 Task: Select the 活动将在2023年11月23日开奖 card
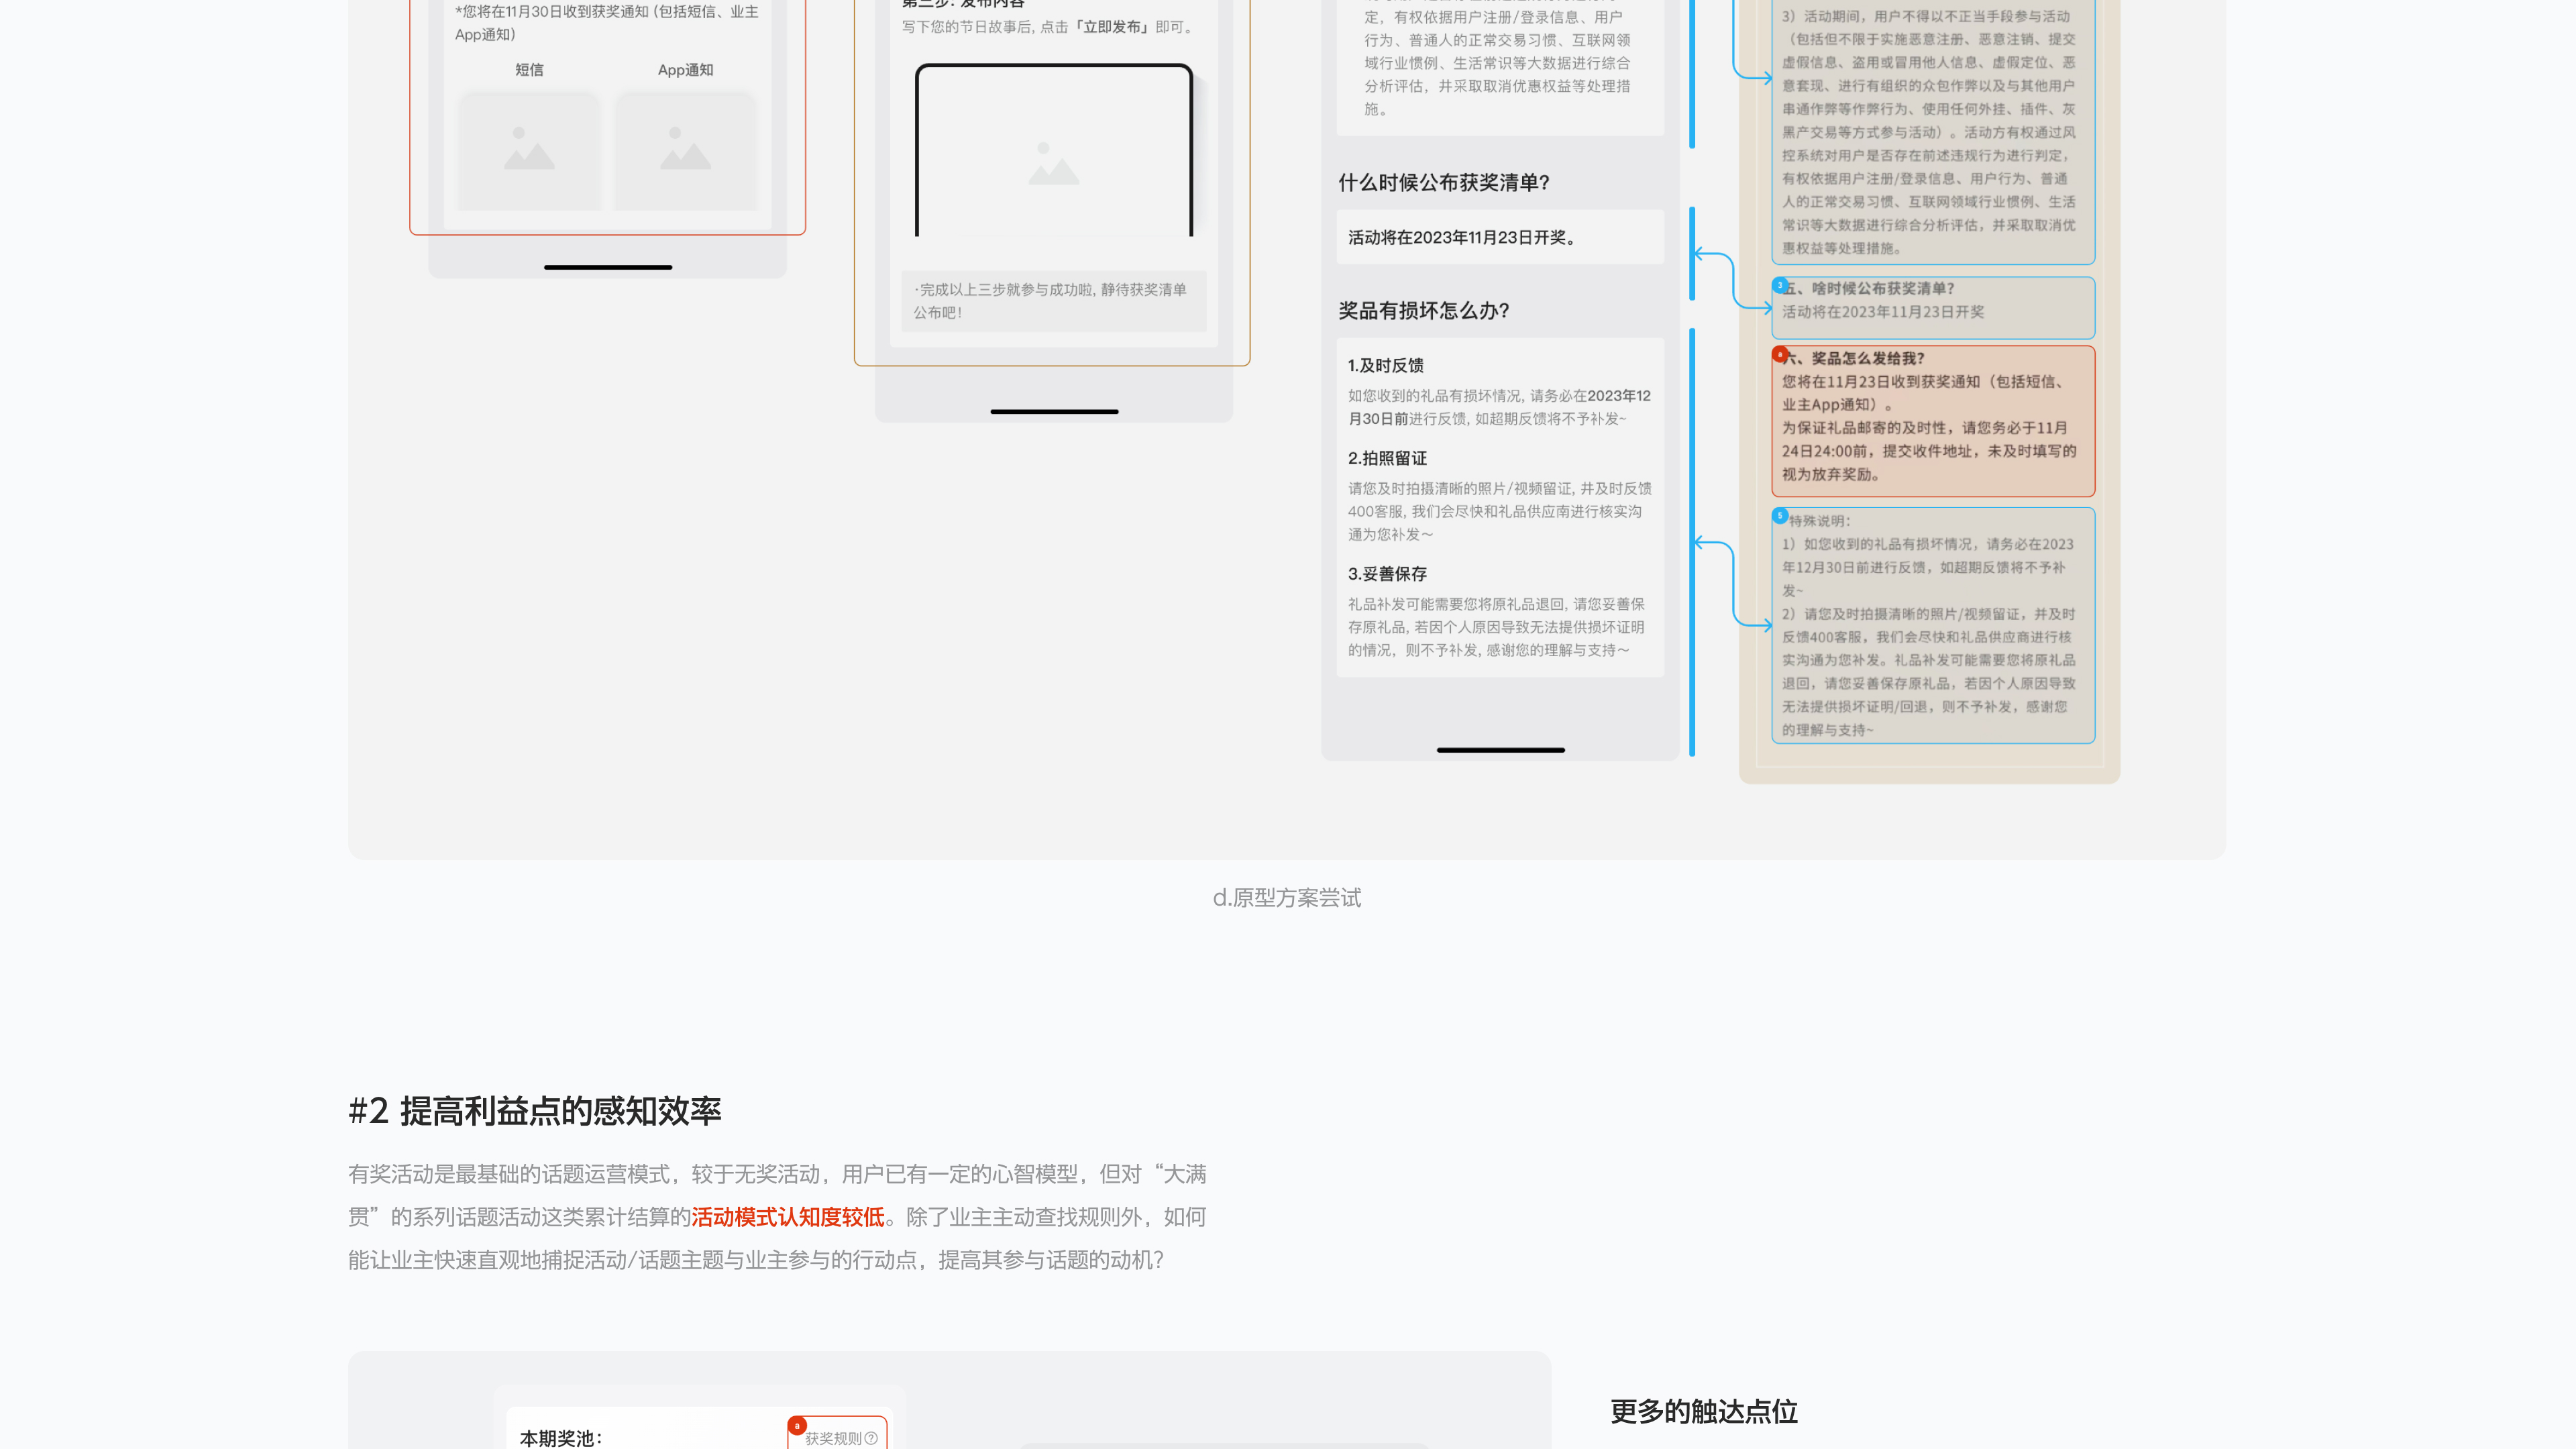click(x=1499, y=237)
